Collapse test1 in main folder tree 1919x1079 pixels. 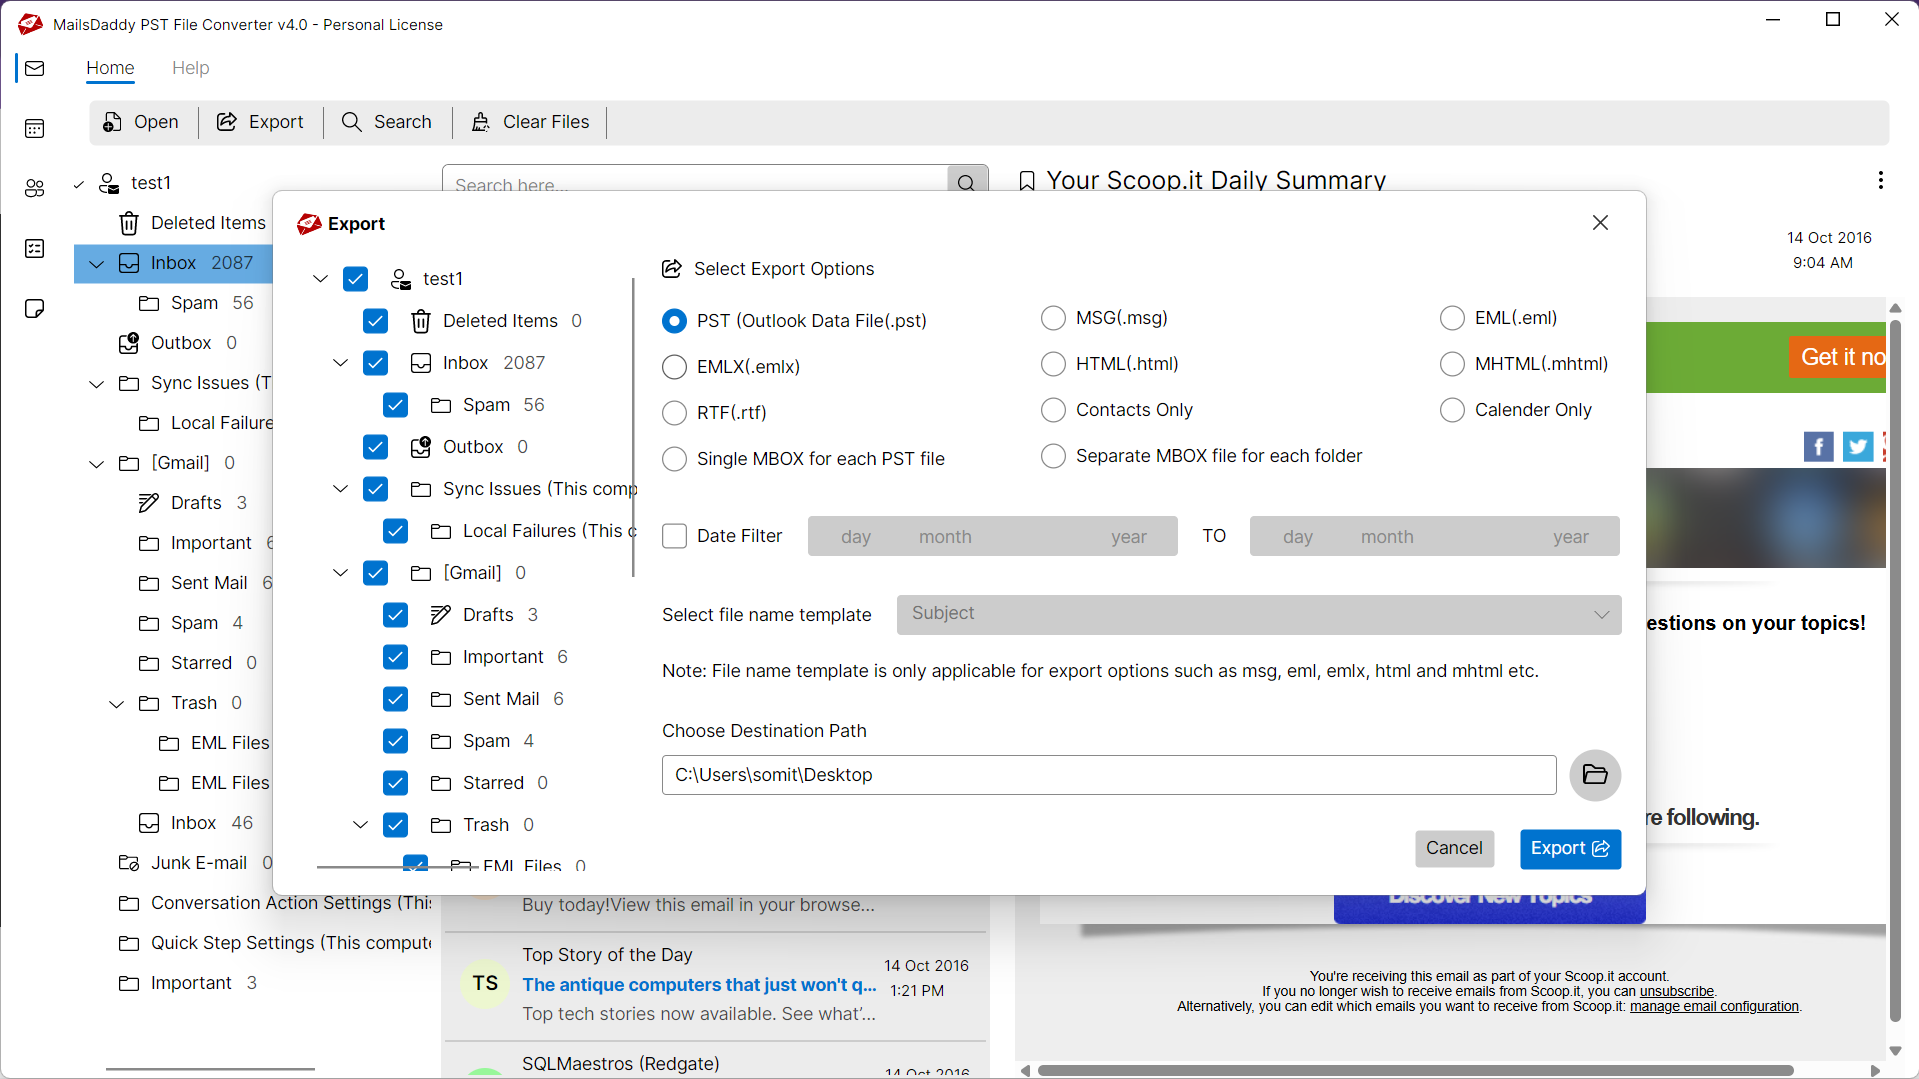click(78, 184)
